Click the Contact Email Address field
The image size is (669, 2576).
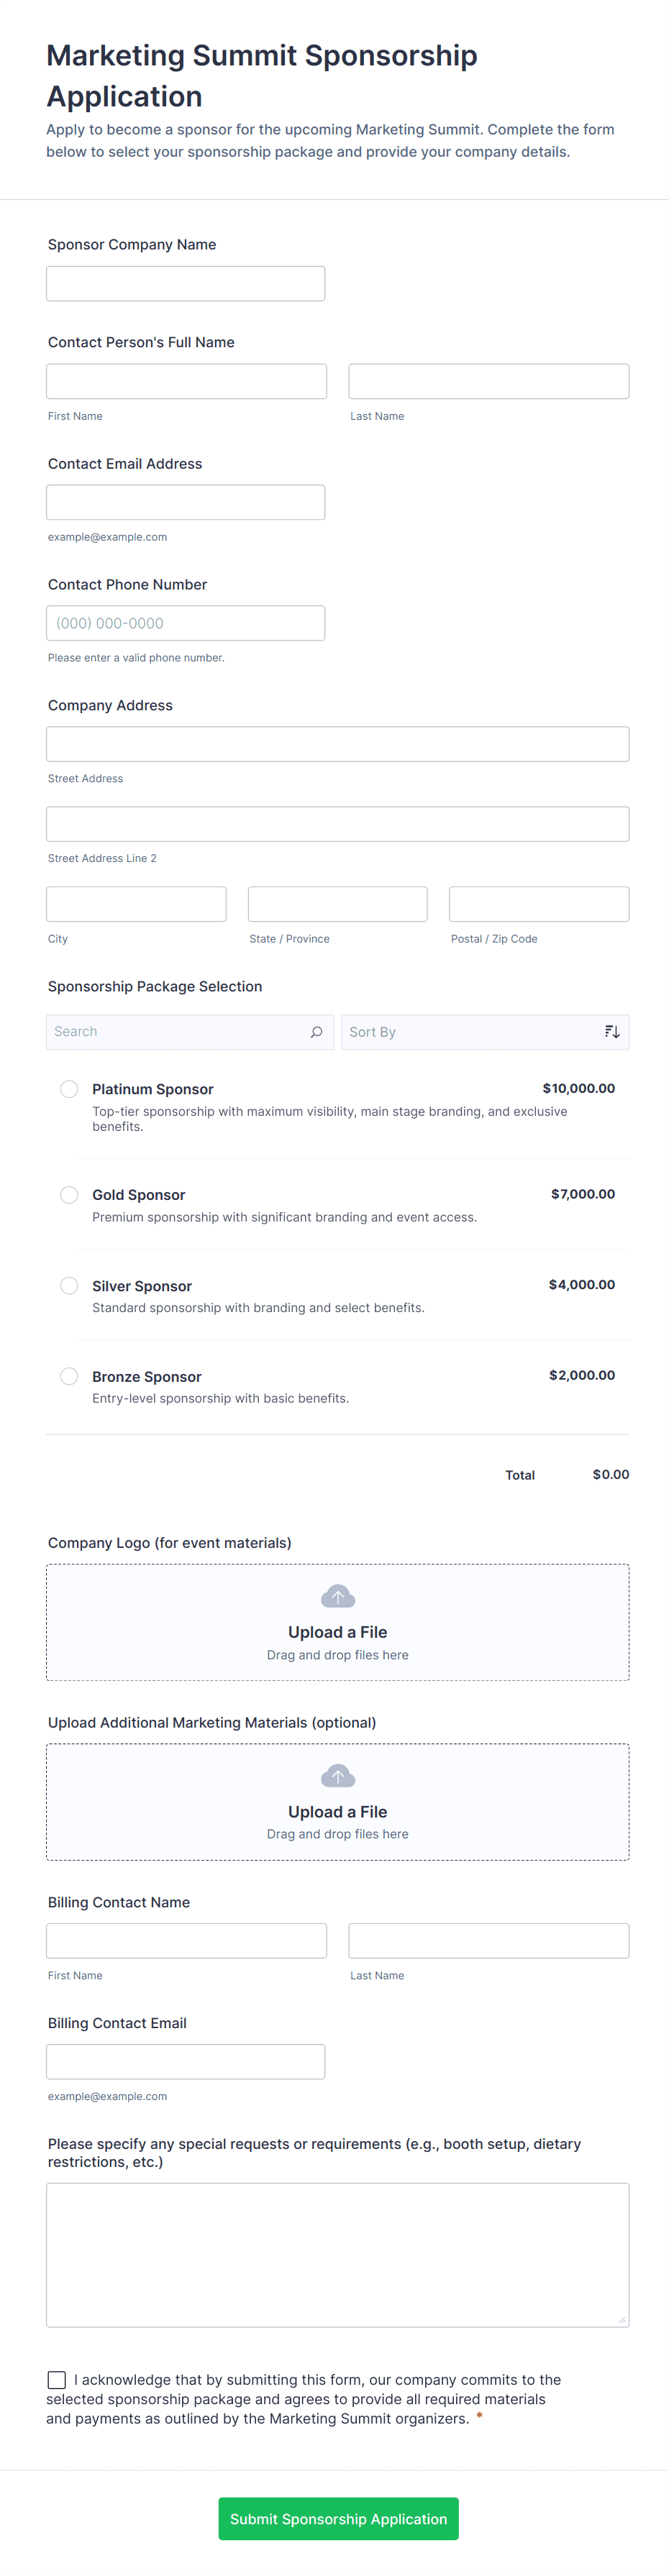pos(185,502)
